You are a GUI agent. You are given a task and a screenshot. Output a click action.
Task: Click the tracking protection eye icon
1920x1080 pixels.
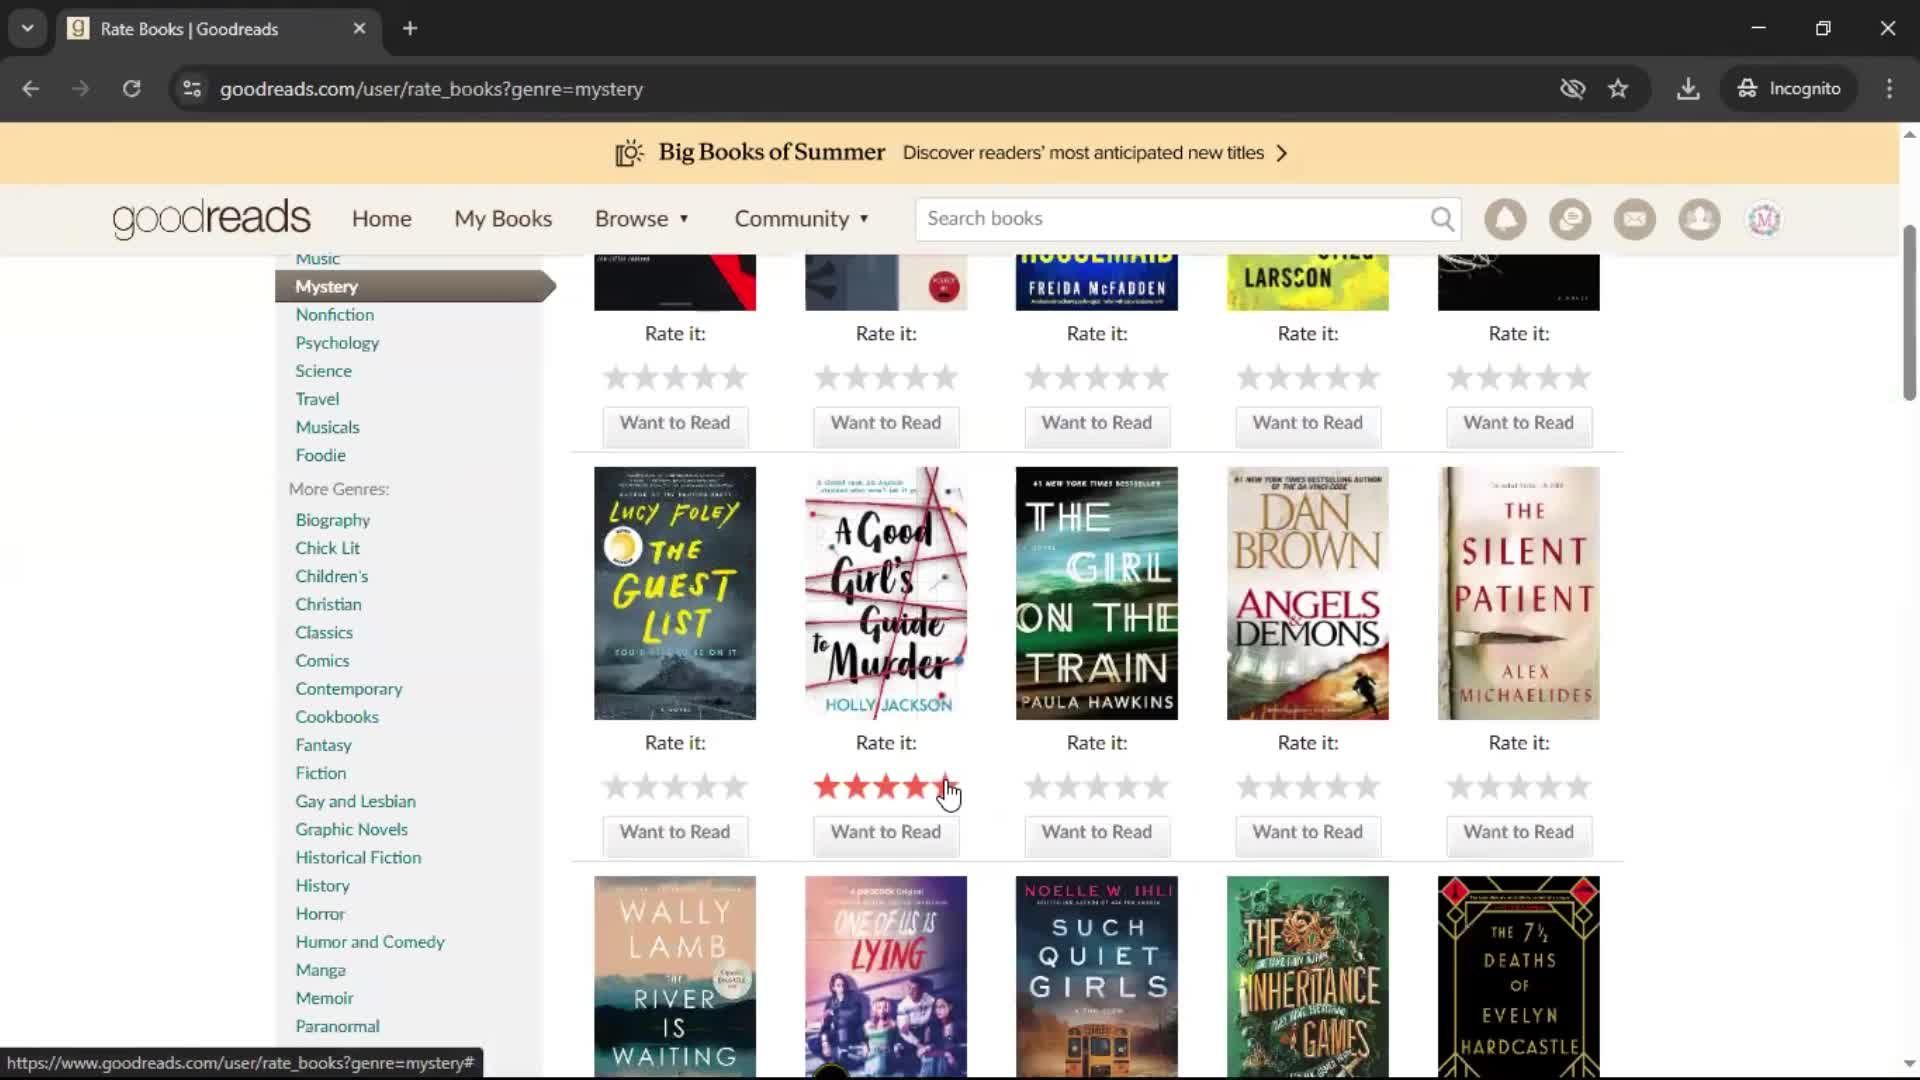[1572, 89]
